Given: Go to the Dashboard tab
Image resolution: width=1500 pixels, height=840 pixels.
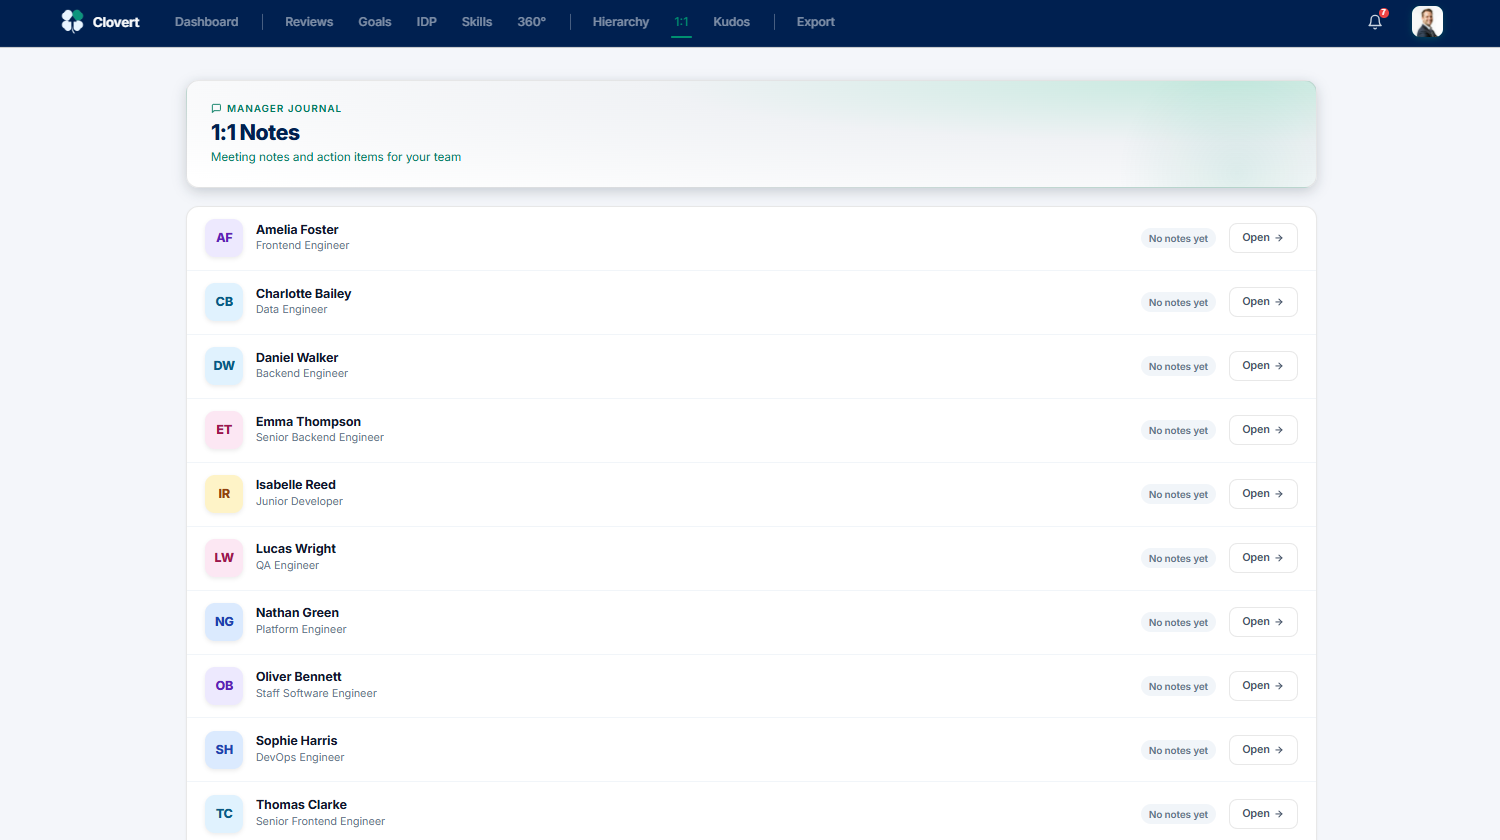Looking at the screenshot, I should 207,22.
